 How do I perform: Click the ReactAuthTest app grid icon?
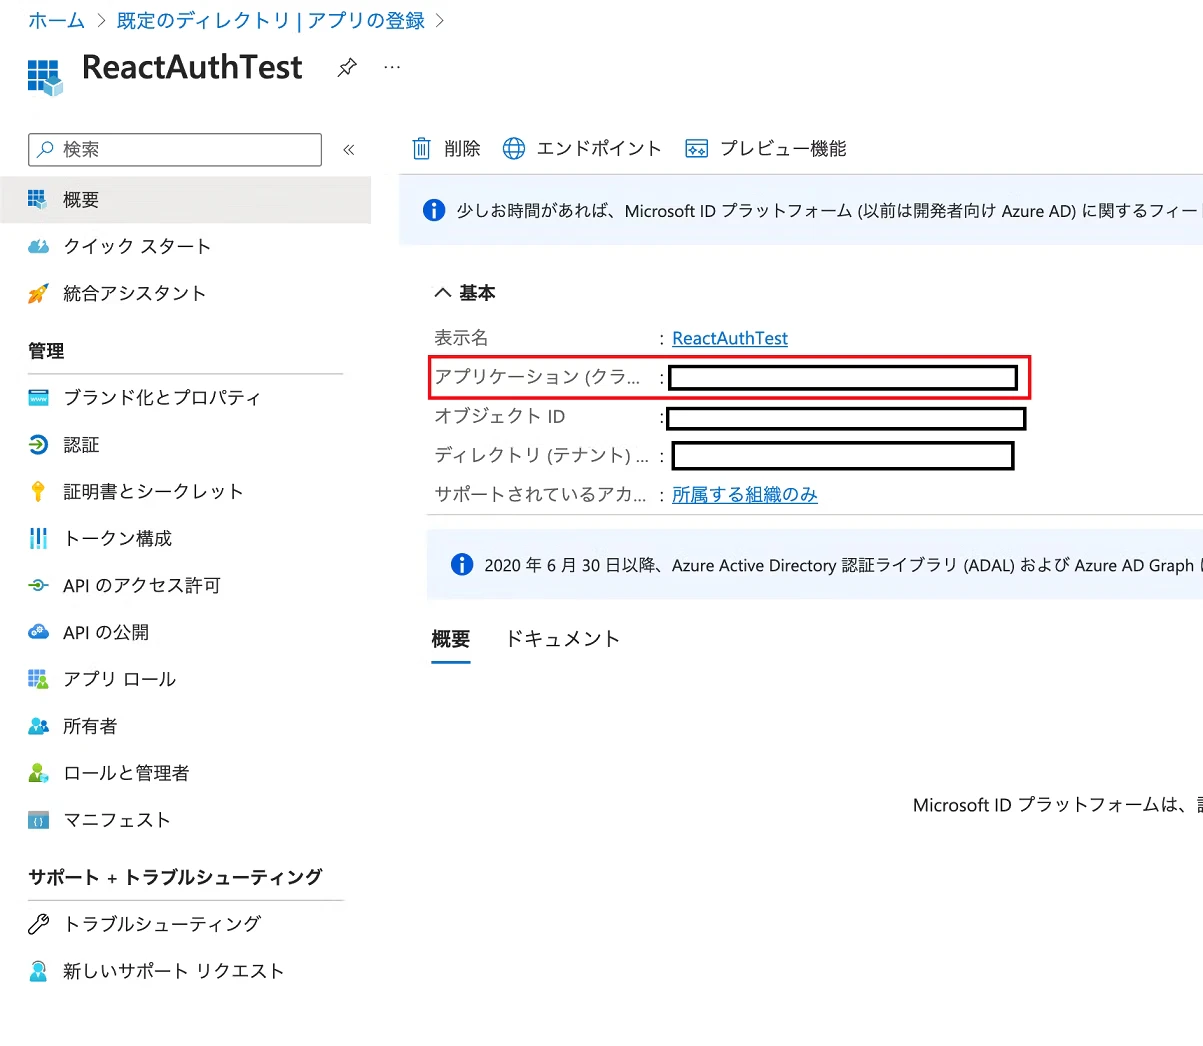tap(45, 77)
